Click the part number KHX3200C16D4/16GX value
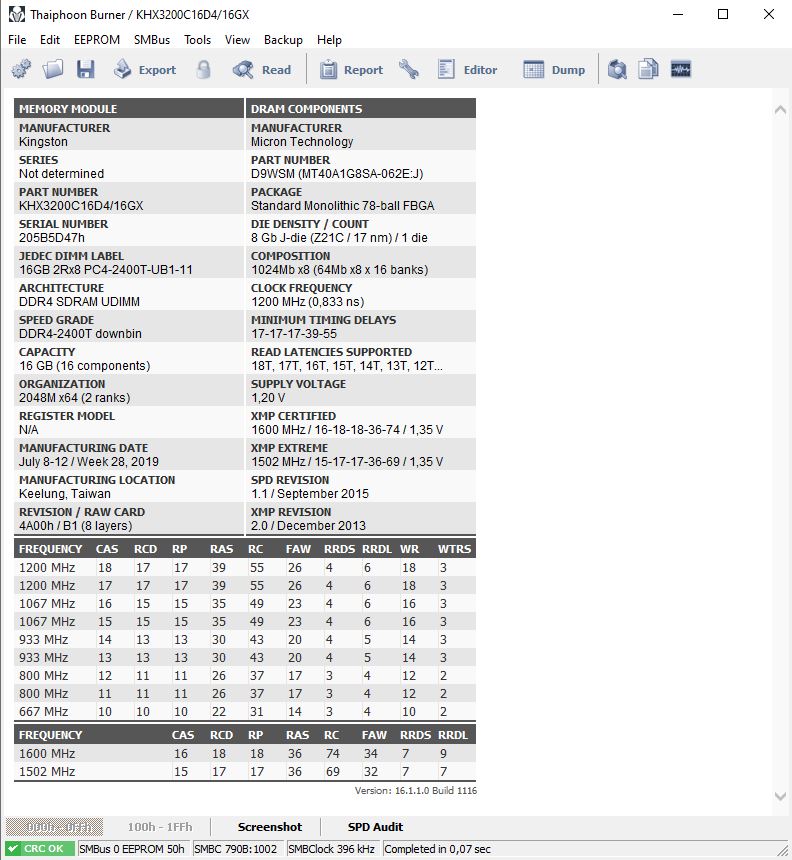 click(x=81, y=206)
